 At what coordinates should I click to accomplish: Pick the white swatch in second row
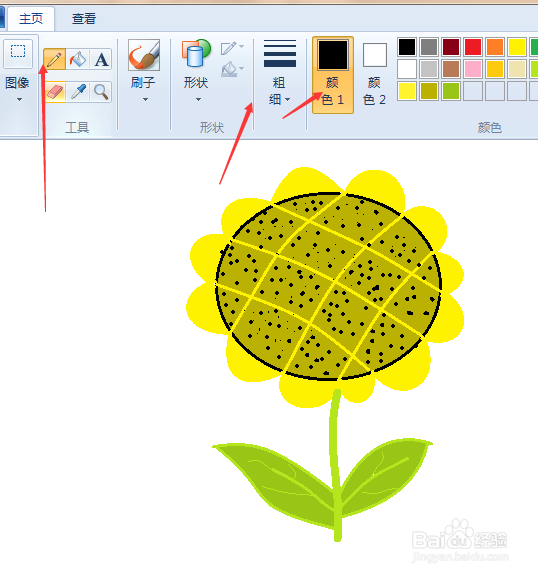pos(407,69)
